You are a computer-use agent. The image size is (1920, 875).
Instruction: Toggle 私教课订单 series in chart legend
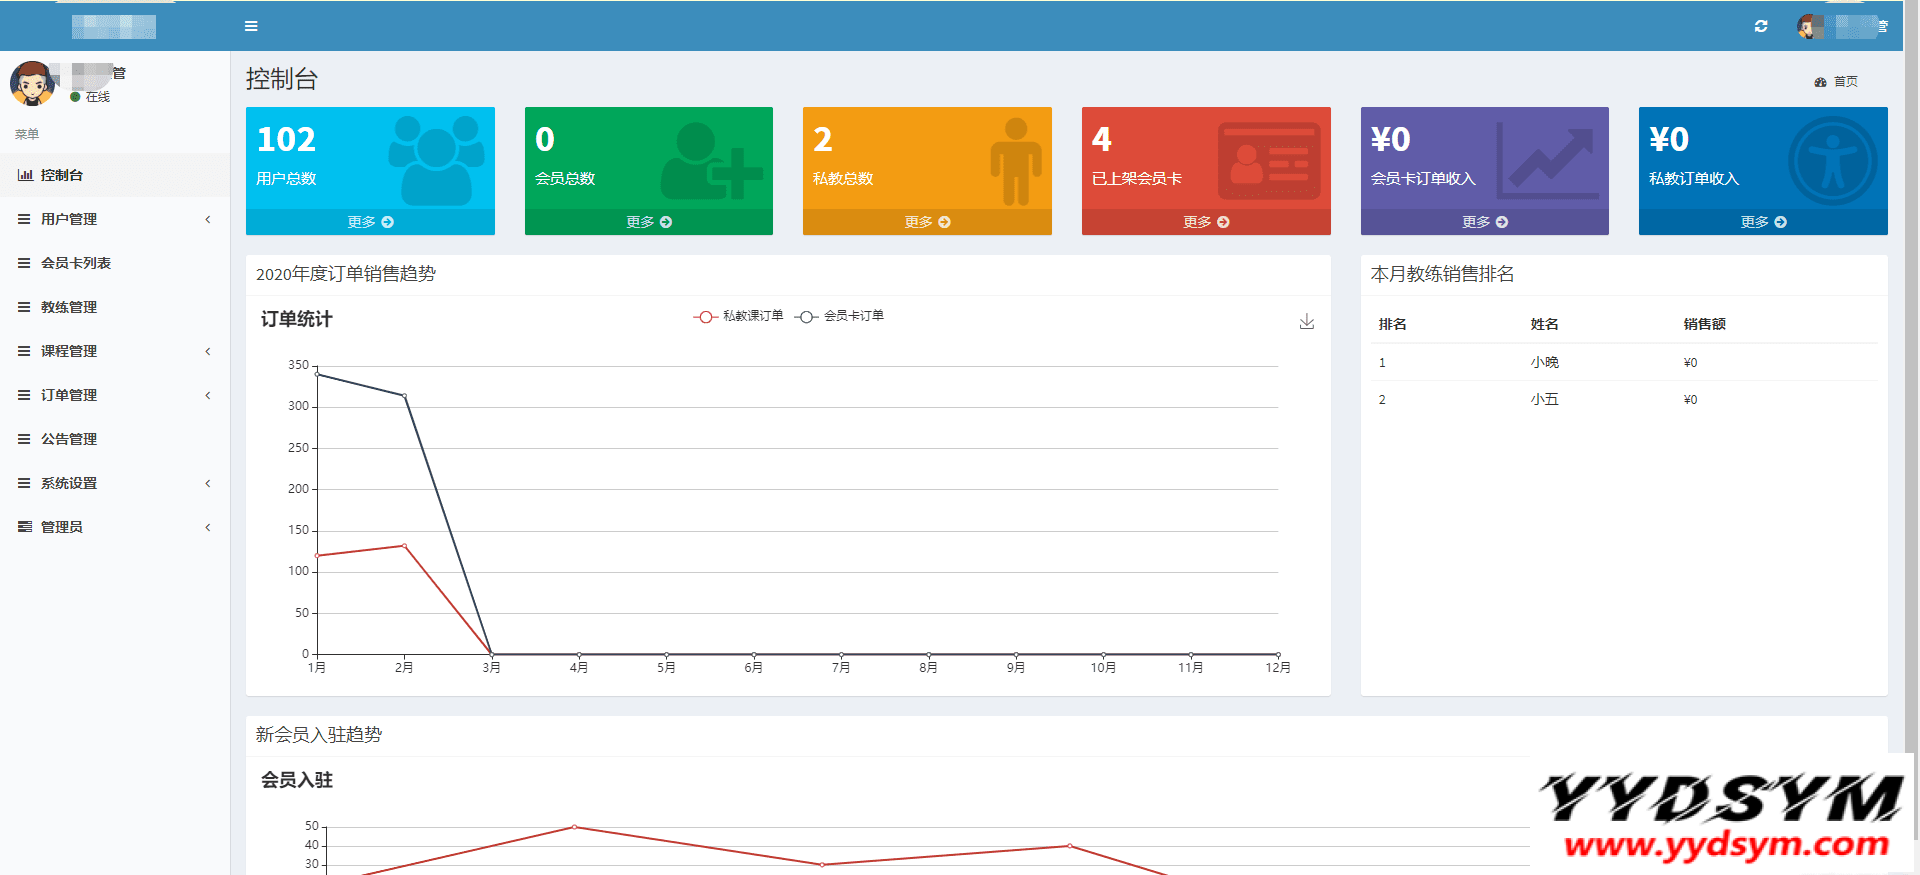tap(738, 316)
